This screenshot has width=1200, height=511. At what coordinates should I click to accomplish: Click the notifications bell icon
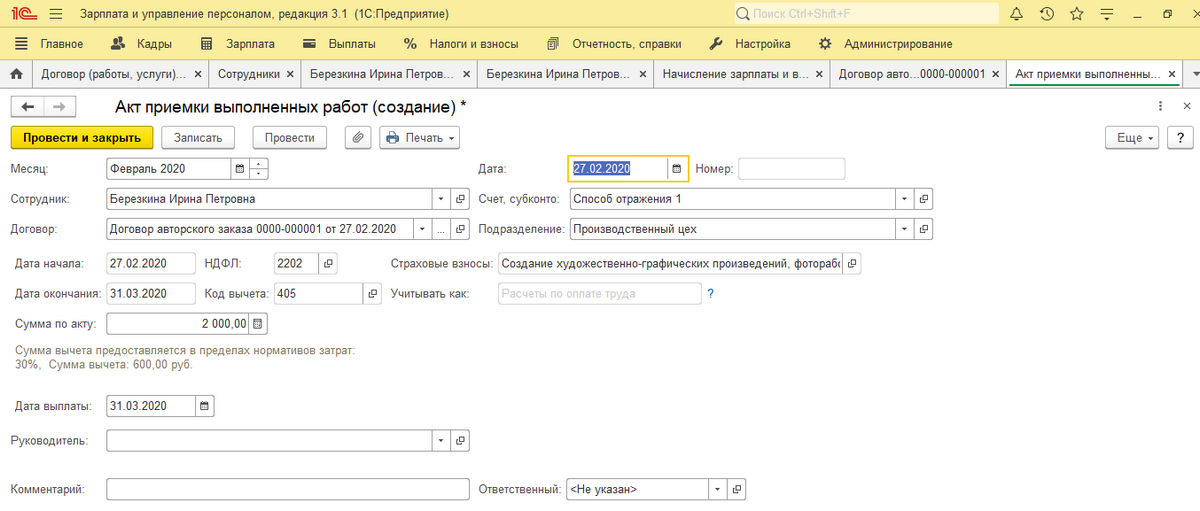[x=1016, y=14]
